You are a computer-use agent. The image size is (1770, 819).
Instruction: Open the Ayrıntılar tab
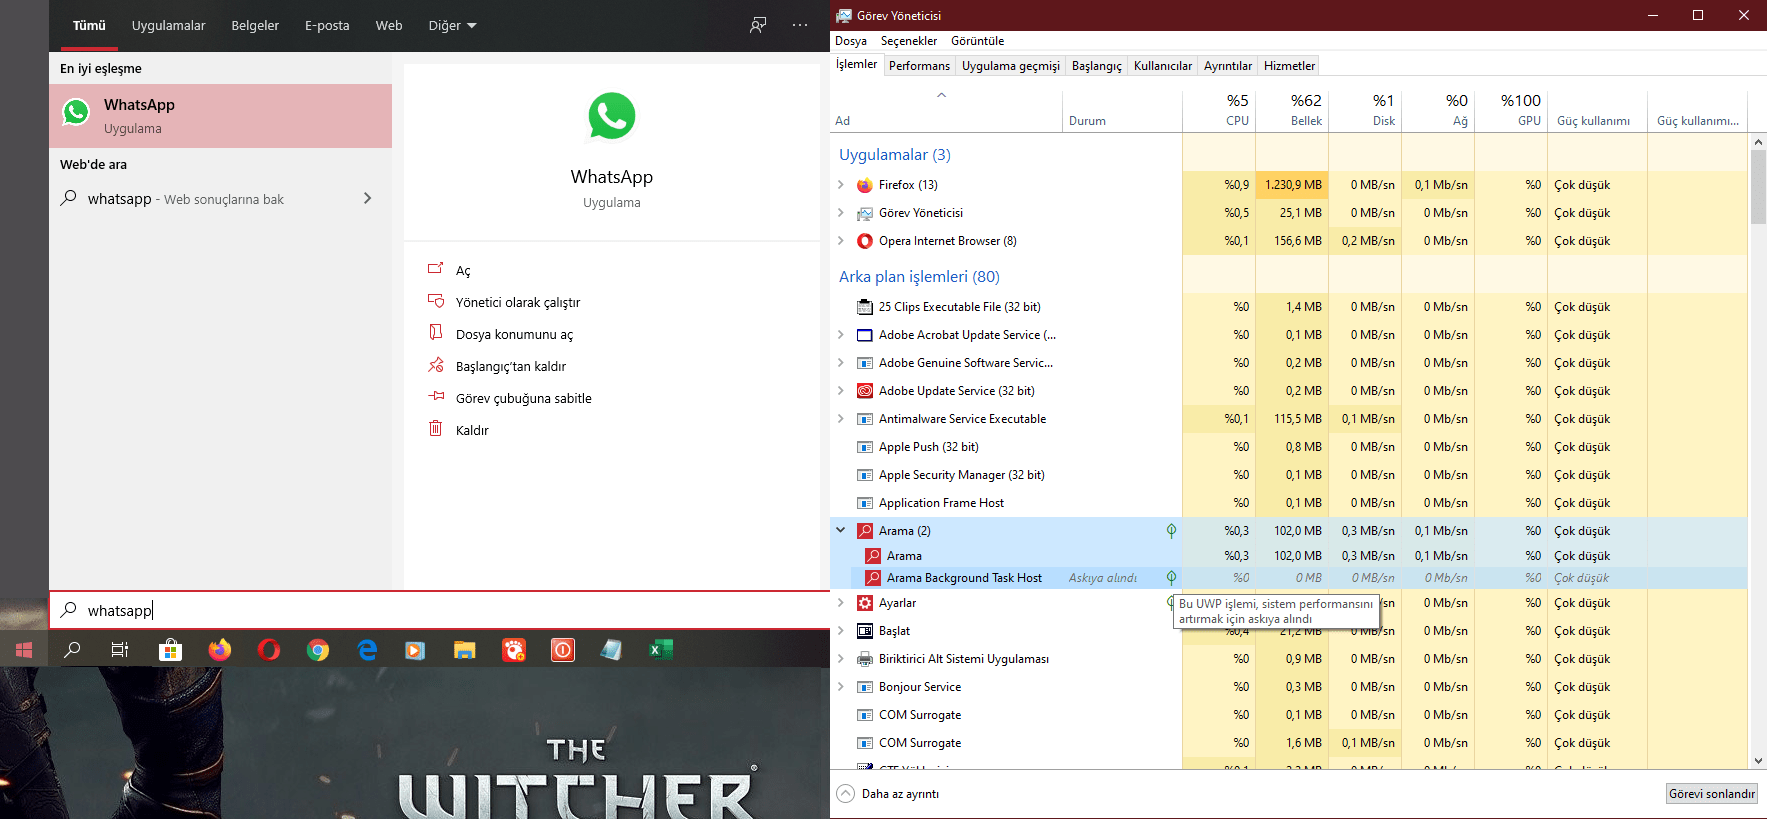[x=1228, y=66]
